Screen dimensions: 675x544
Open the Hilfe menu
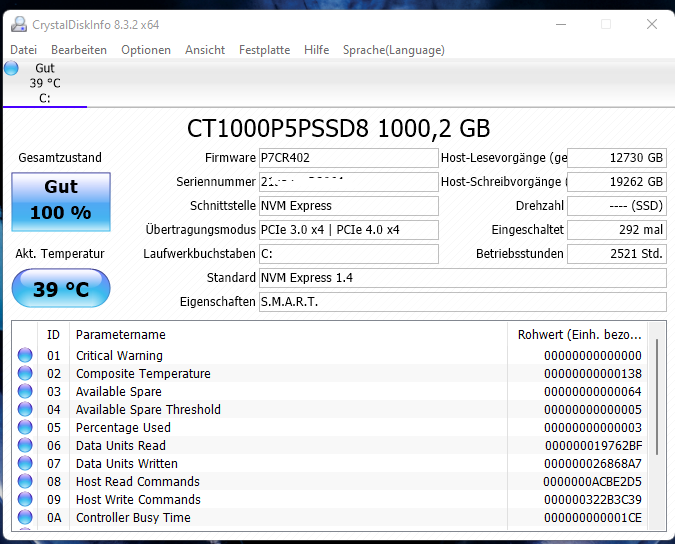click(x=316, y=50)
